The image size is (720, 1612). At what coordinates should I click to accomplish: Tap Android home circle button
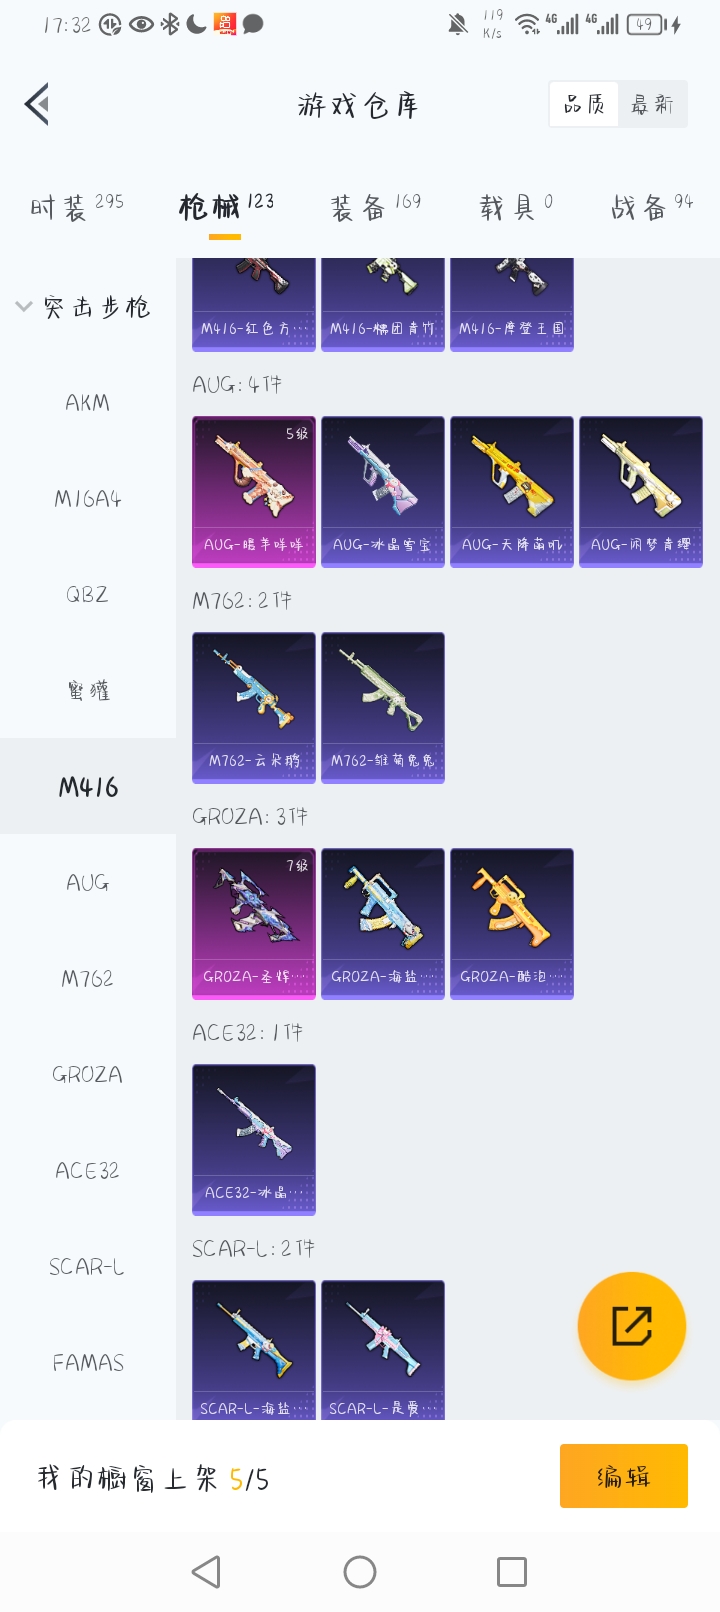[360, 1572]
